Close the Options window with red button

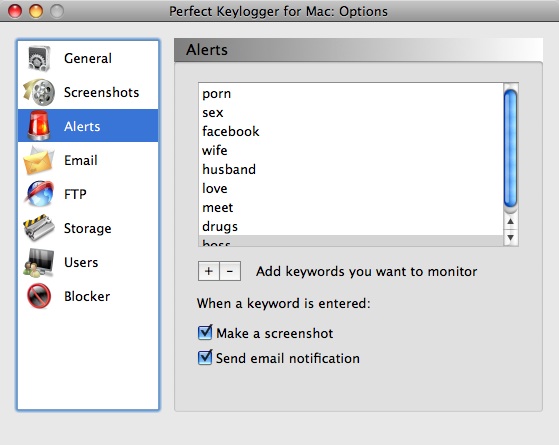(15, 11)
